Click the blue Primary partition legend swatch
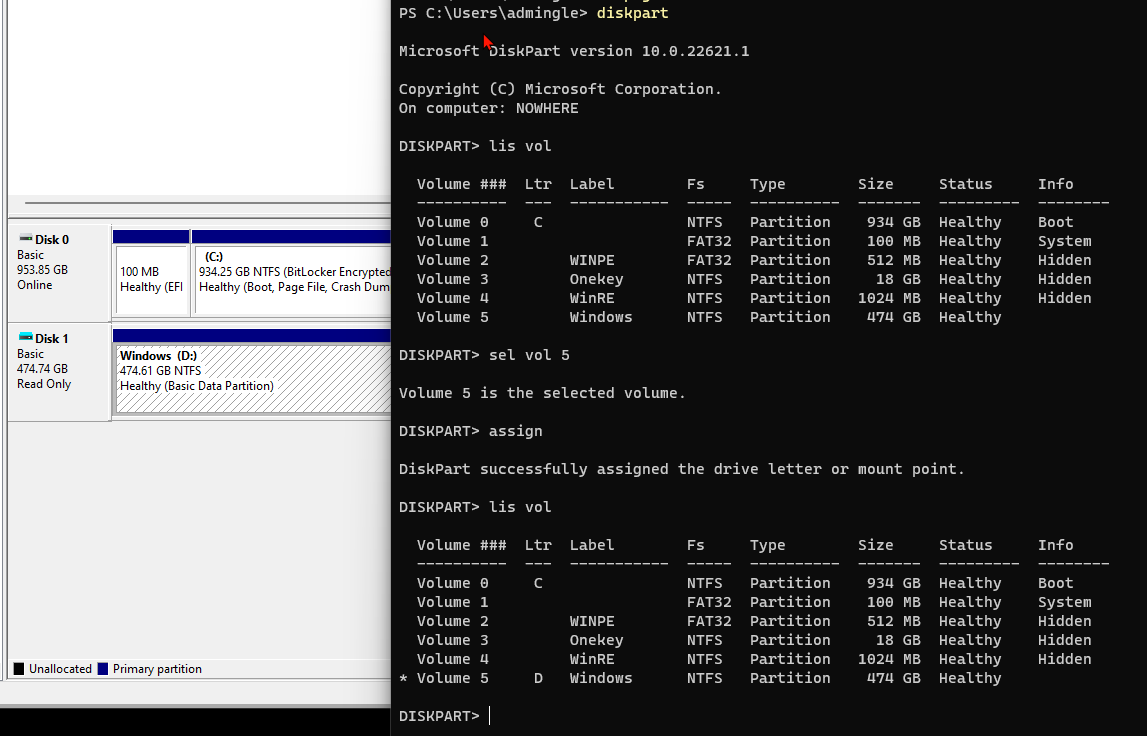 (103, 669)
